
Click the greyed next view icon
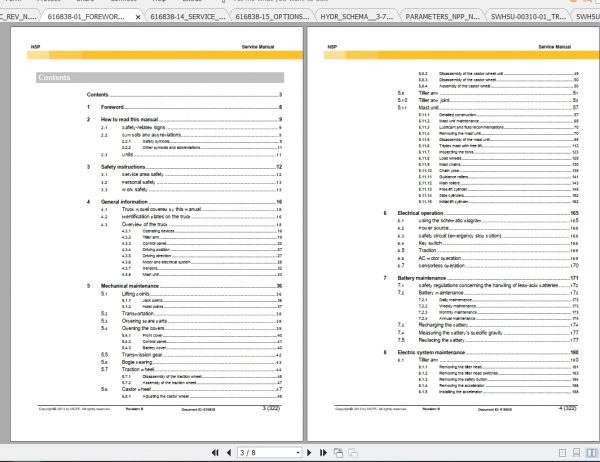(x=353, y=453)
